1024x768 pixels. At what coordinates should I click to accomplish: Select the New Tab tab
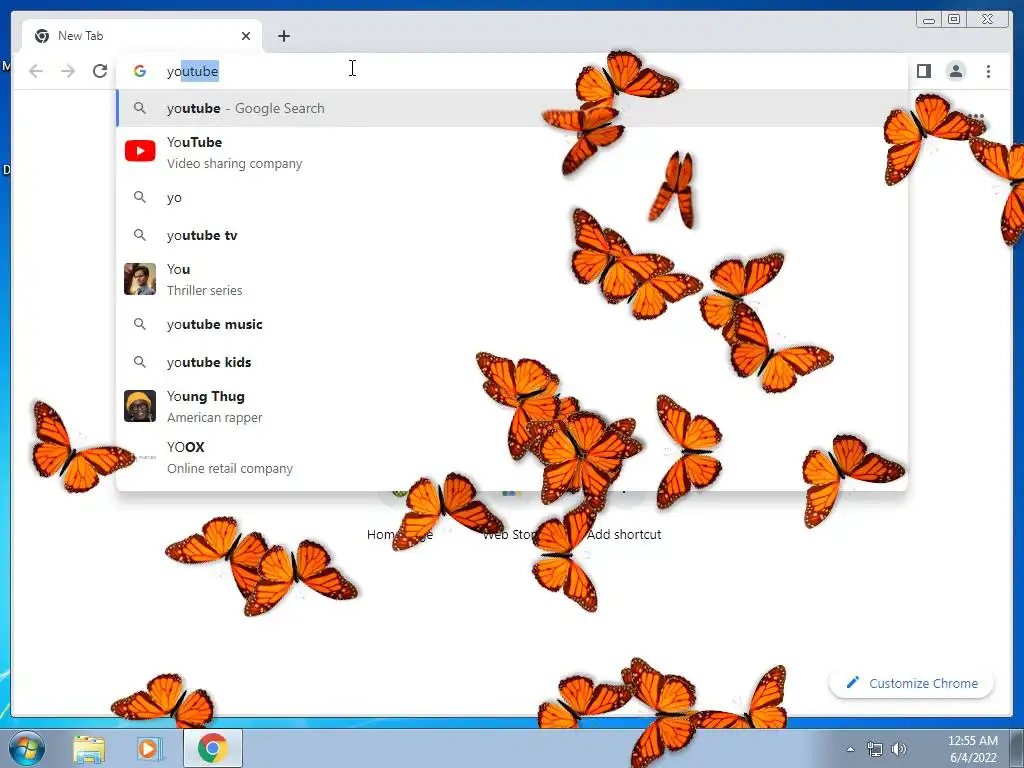142,36
